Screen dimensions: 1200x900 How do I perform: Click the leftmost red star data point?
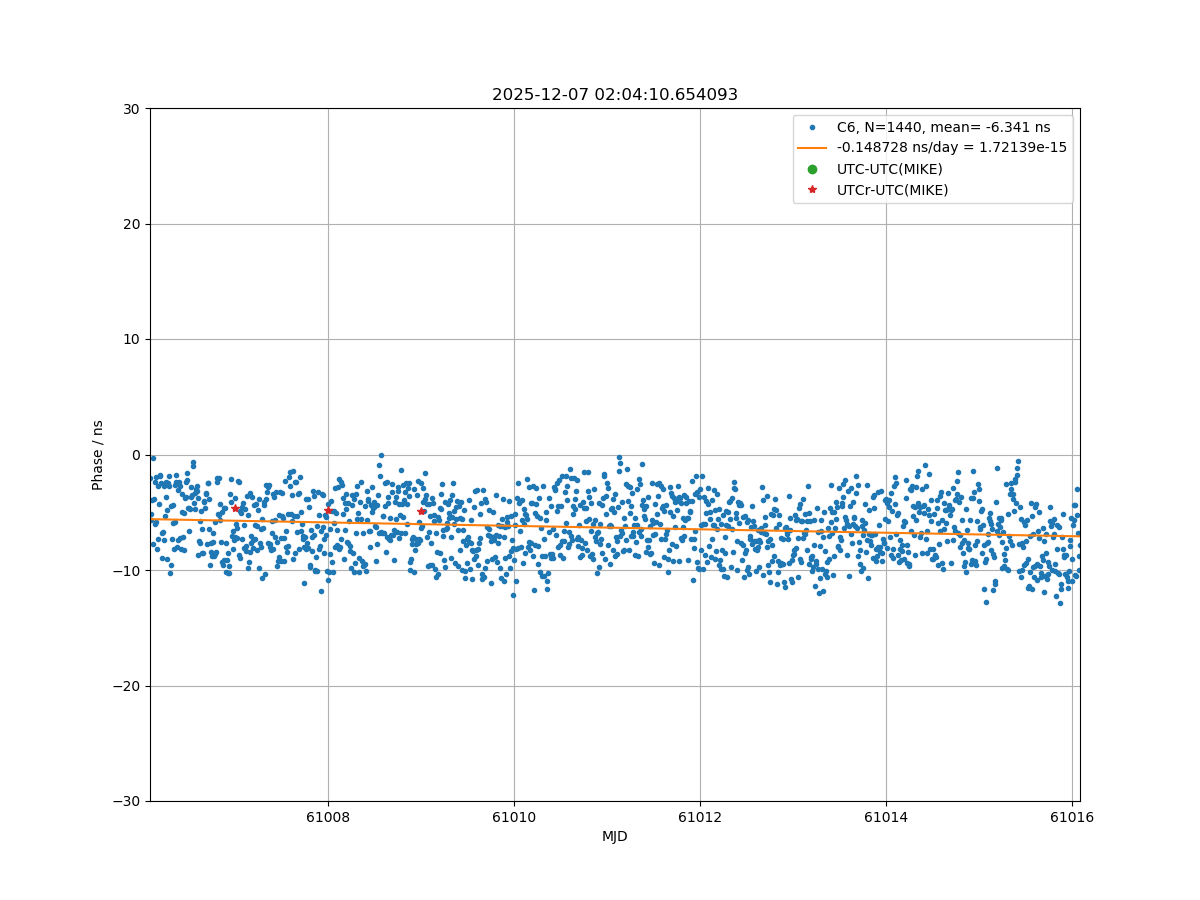click(236, 508)
